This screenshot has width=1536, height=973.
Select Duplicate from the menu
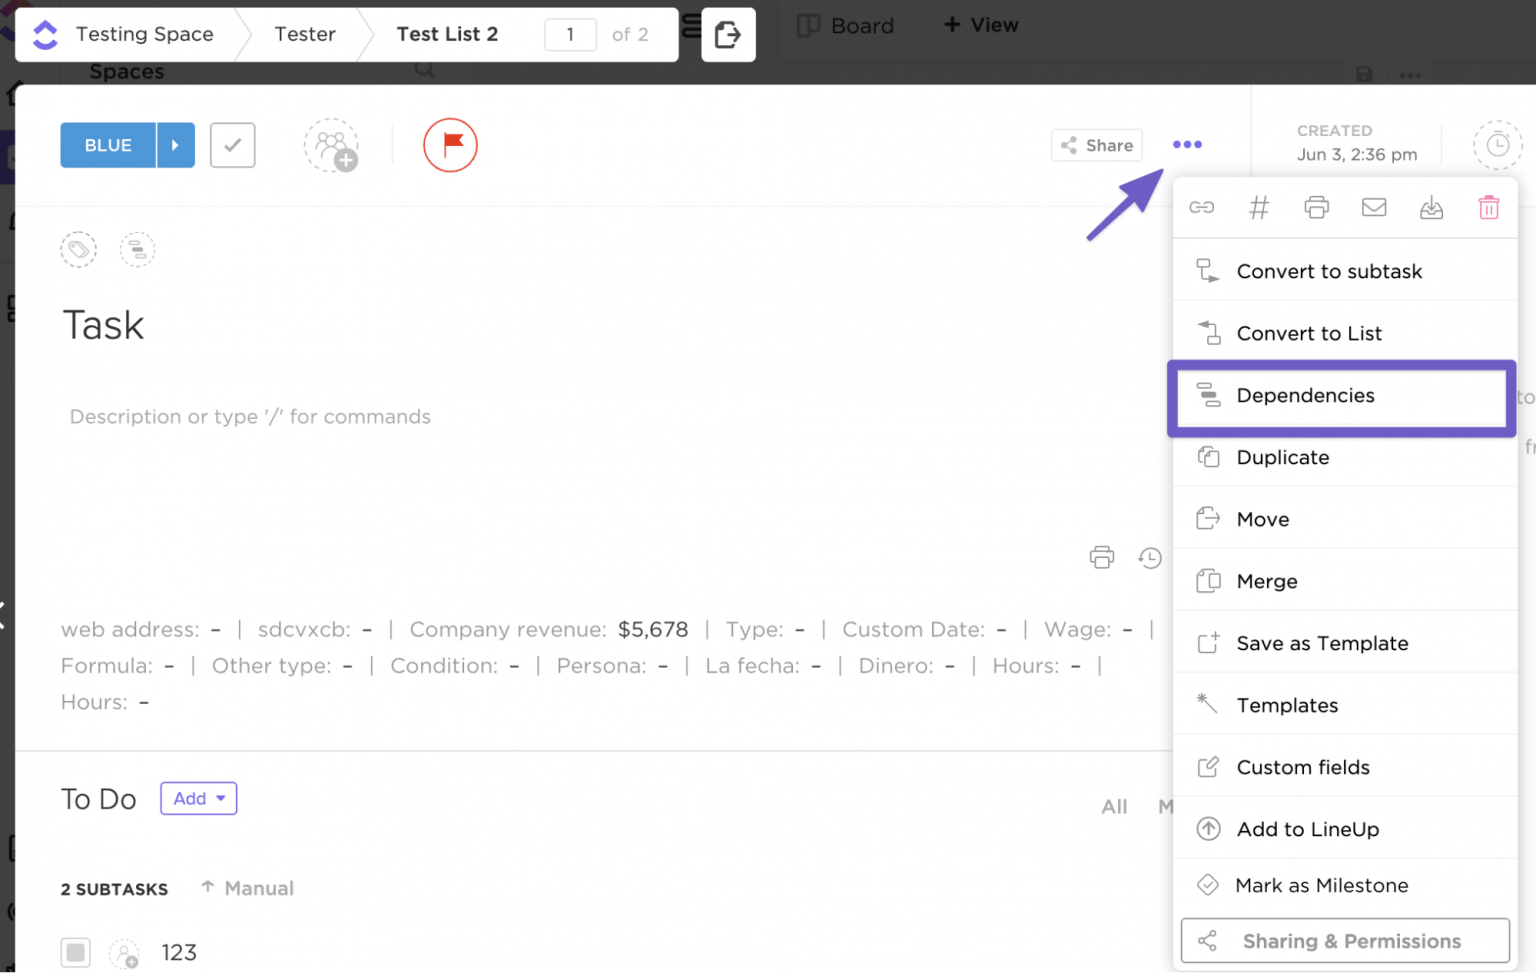(x=1282, y=457)
